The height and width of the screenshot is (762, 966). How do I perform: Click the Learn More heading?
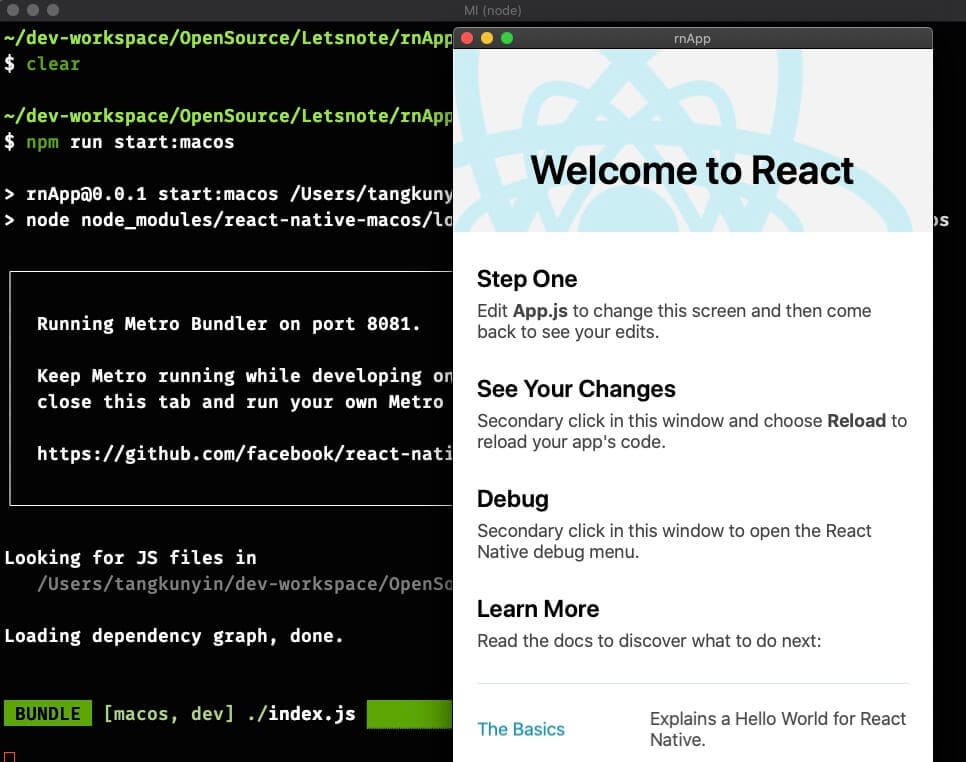pyautogui.click(x=537, y=609)
